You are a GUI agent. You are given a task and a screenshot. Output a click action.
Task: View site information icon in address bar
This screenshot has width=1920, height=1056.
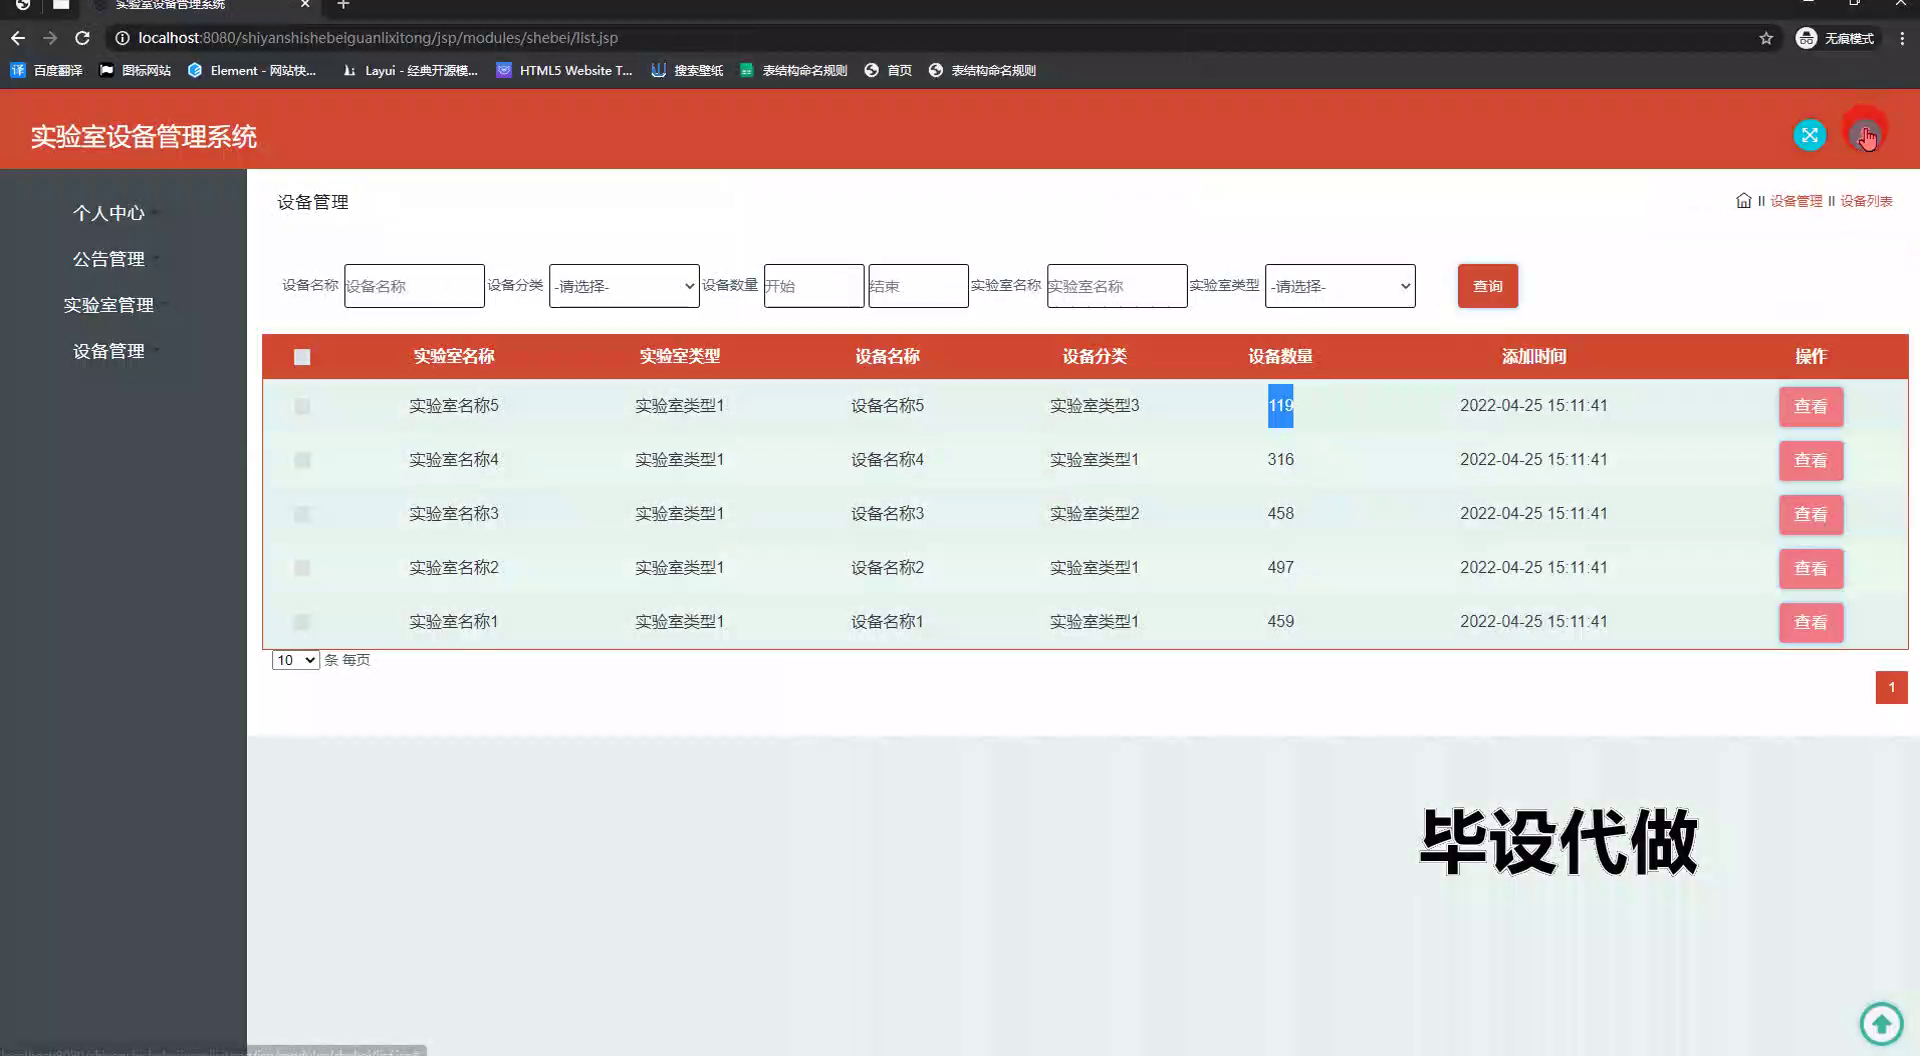[122, 38]
